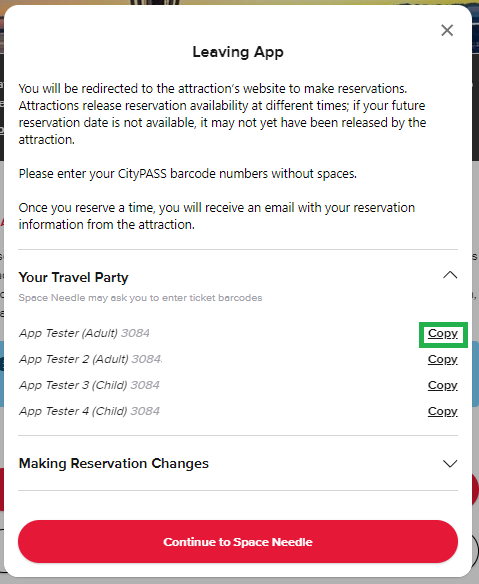The image size is (479, 584).
Task: Collapse Your Travel Party chevron
Action: (x=450, y=275)
